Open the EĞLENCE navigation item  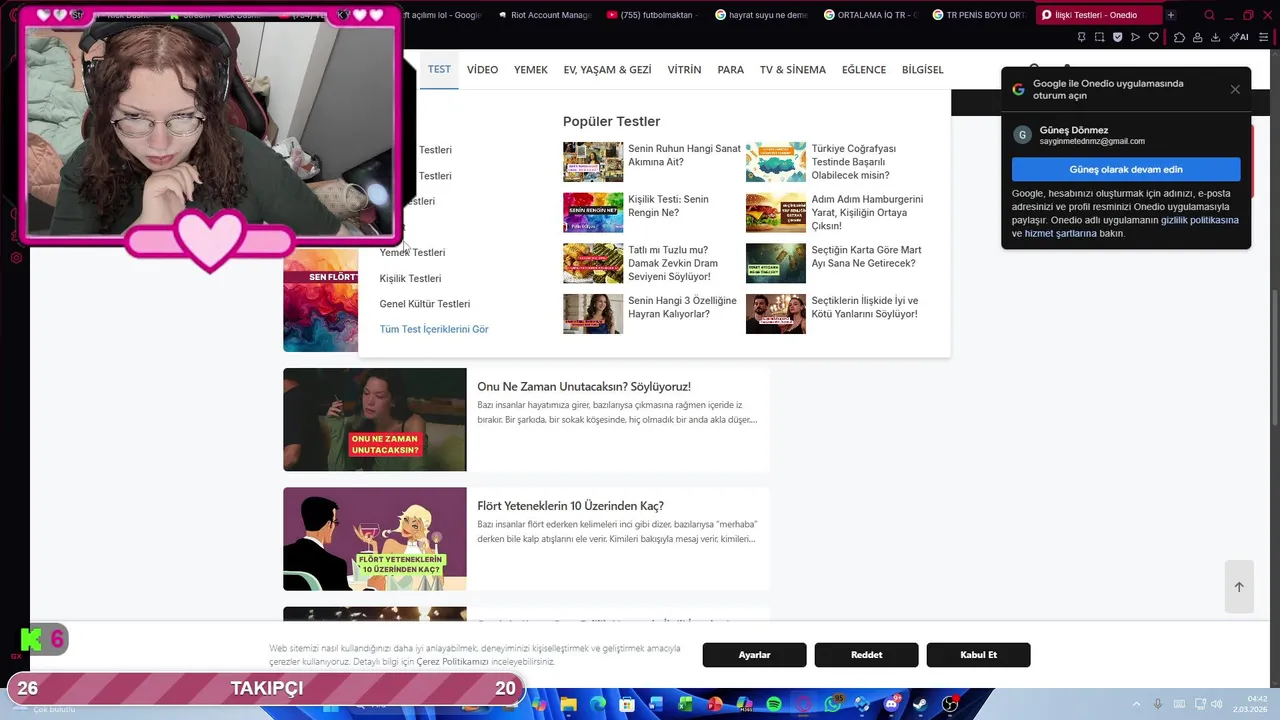pos(864,70)
